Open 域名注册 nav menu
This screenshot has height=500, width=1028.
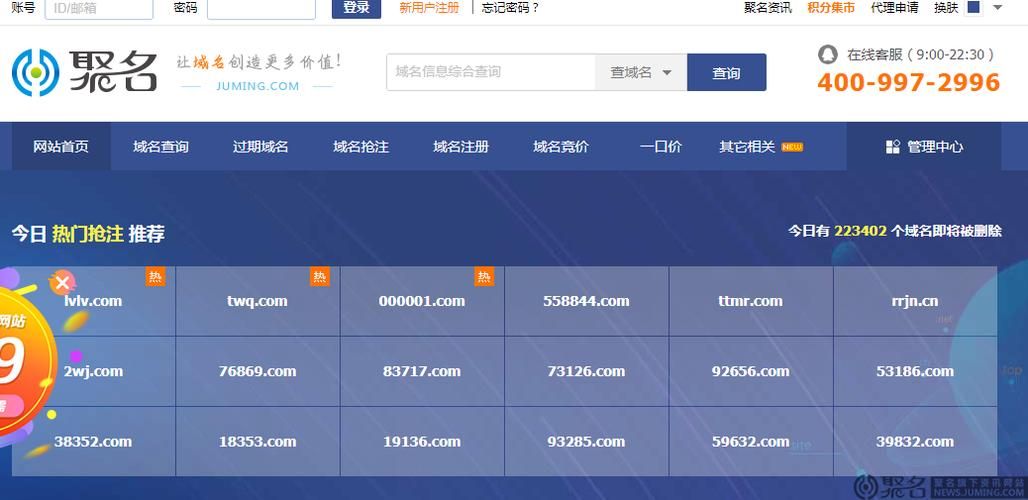461,147
